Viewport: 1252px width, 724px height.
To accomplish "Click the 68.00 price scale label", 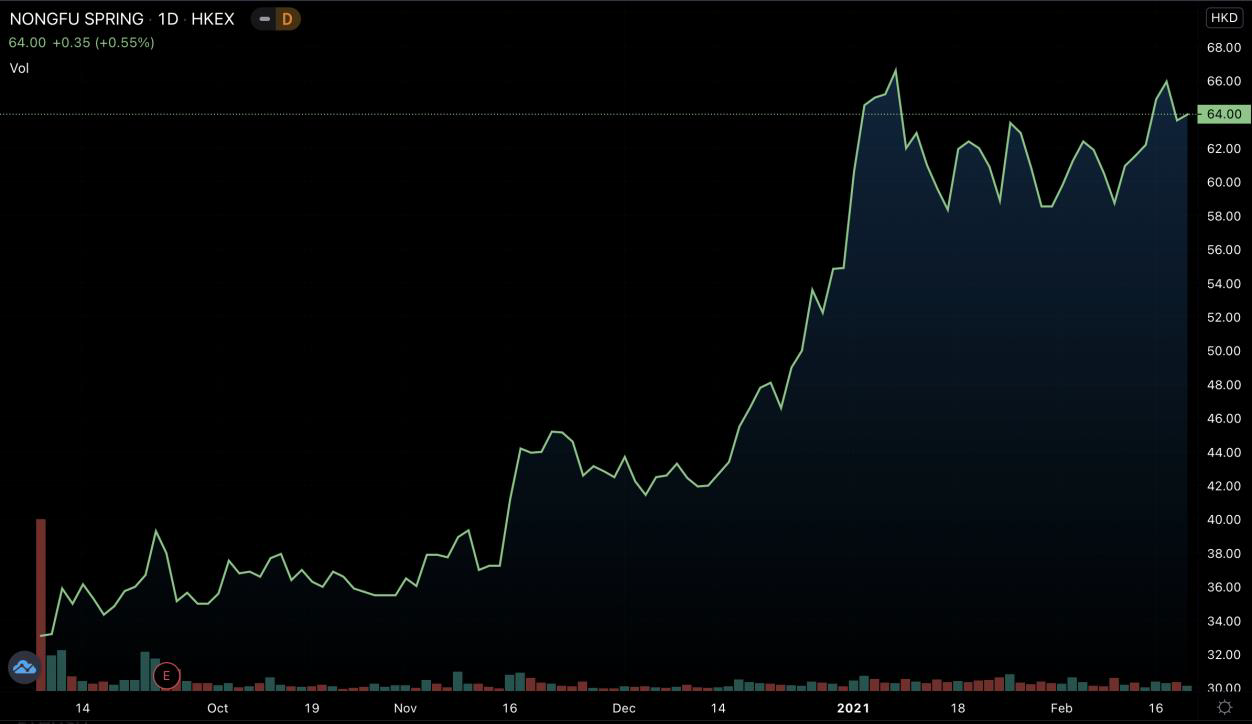I will point(1223,47).
